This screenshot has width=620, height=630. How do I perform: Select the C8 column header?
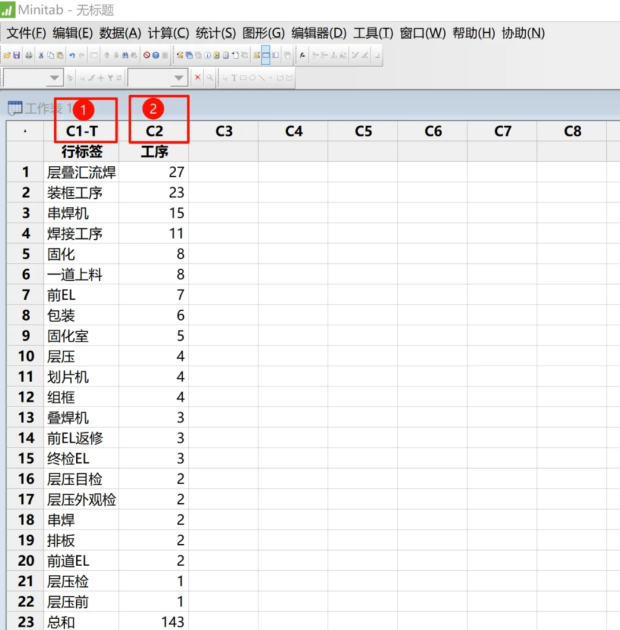(572, 131)
